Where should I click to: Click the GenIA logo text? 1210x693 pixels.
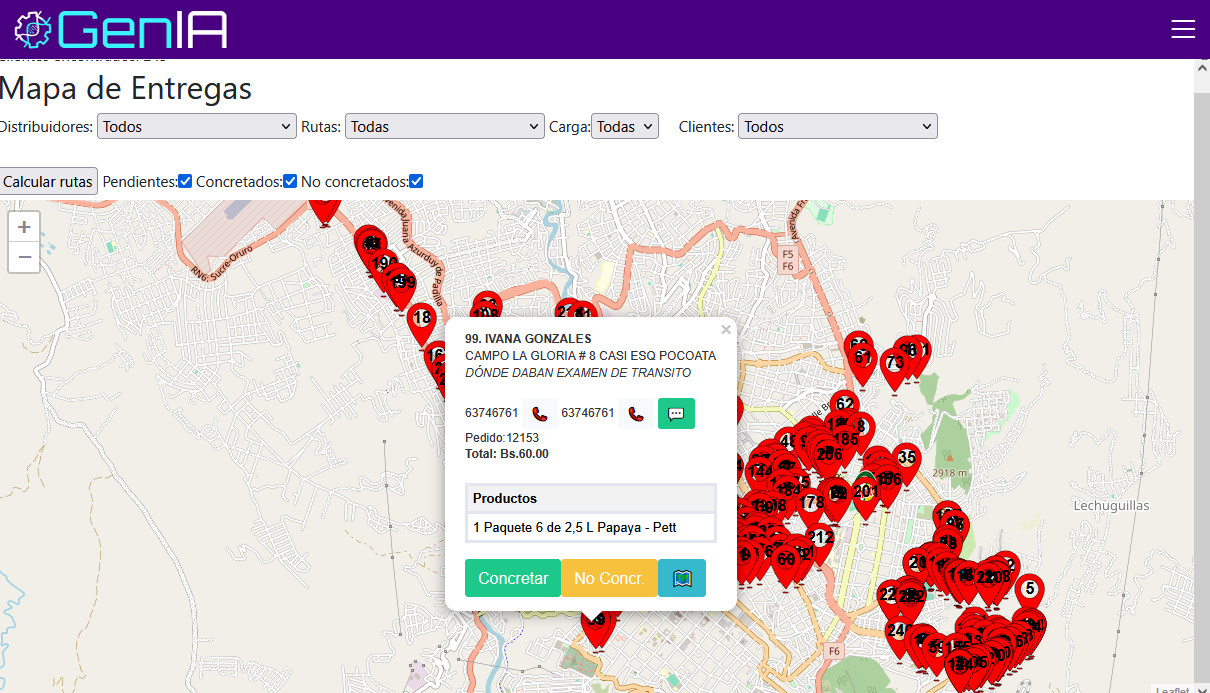tap(143, 30)
